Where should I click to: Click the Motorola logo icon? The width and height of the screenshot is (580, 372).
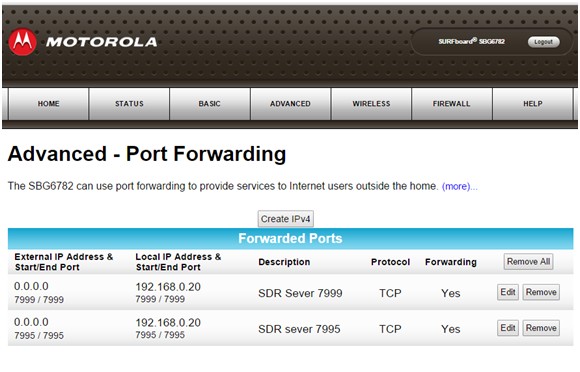22,42
